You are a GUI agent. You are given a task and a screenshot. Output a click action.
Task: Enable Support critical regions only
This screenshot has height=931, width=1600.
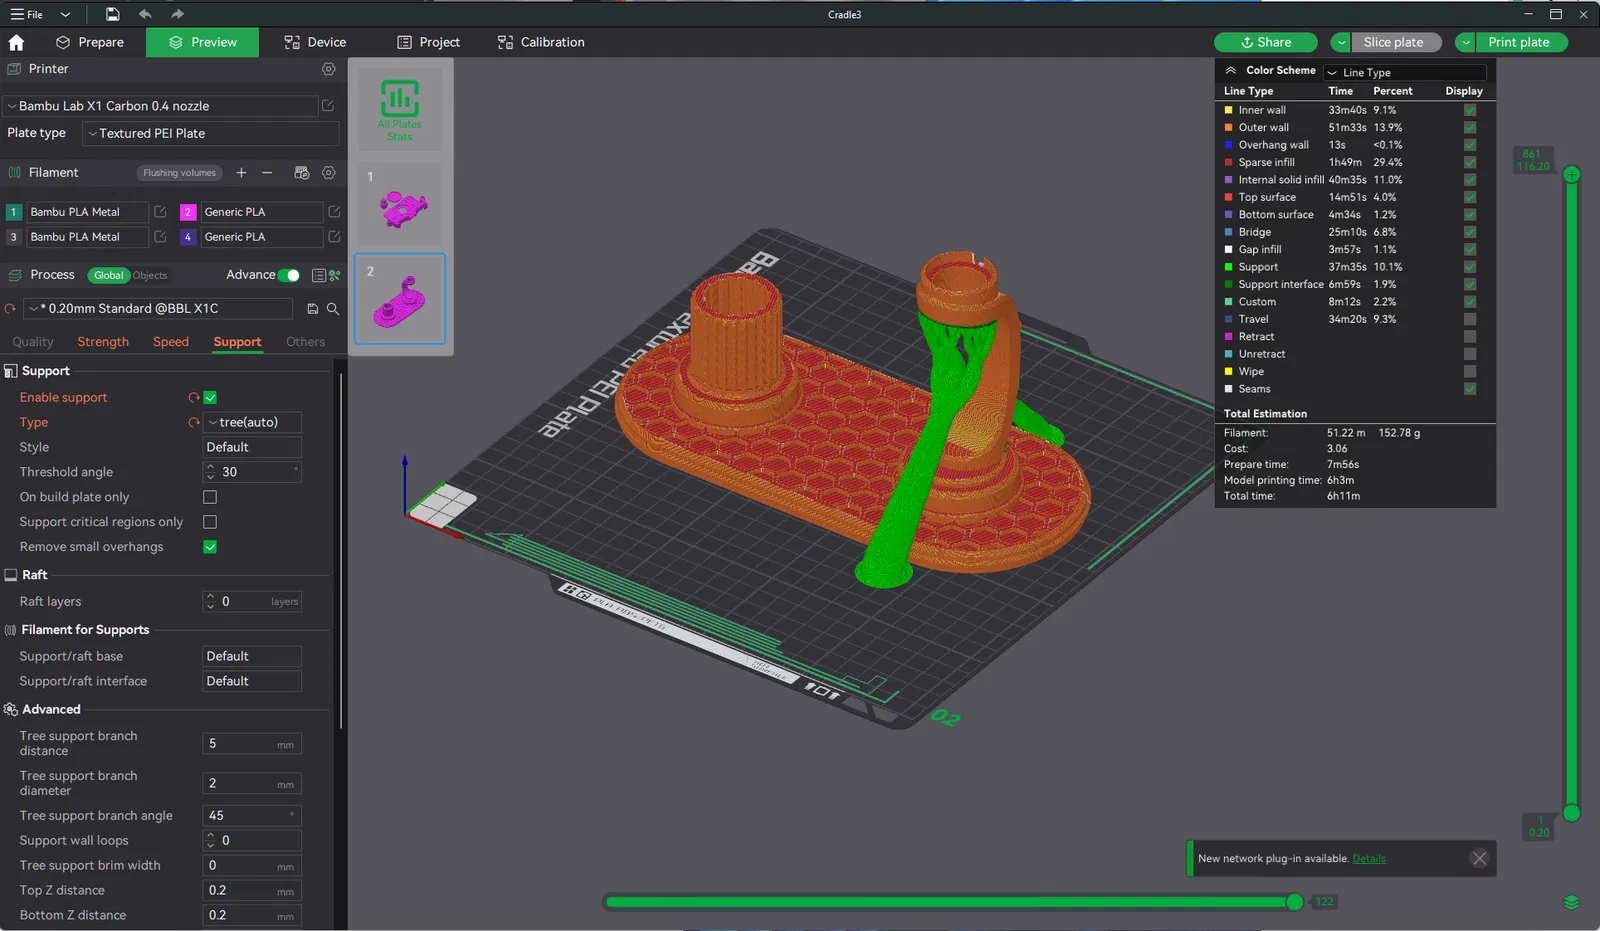(x=210, y=522)
